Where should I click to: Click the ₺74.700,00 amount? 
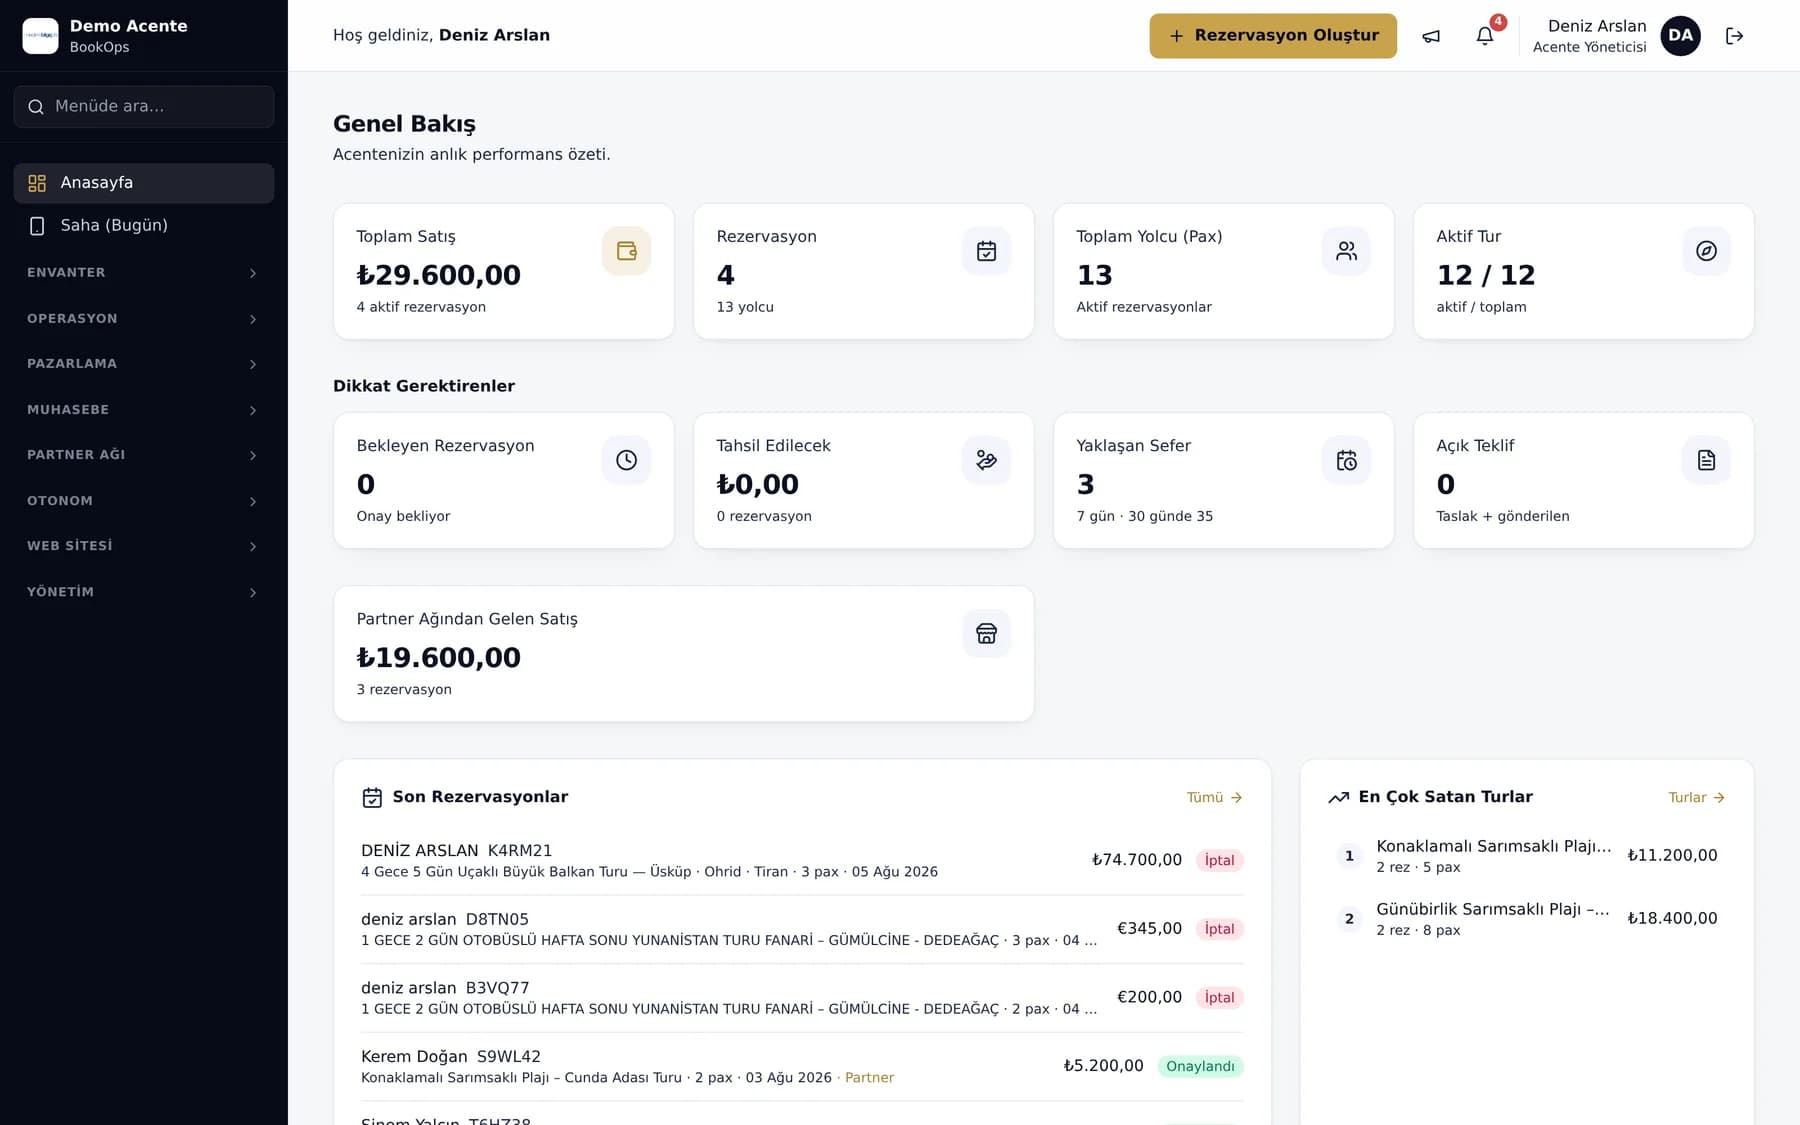pyautogui.click(x=1137, y=860)
